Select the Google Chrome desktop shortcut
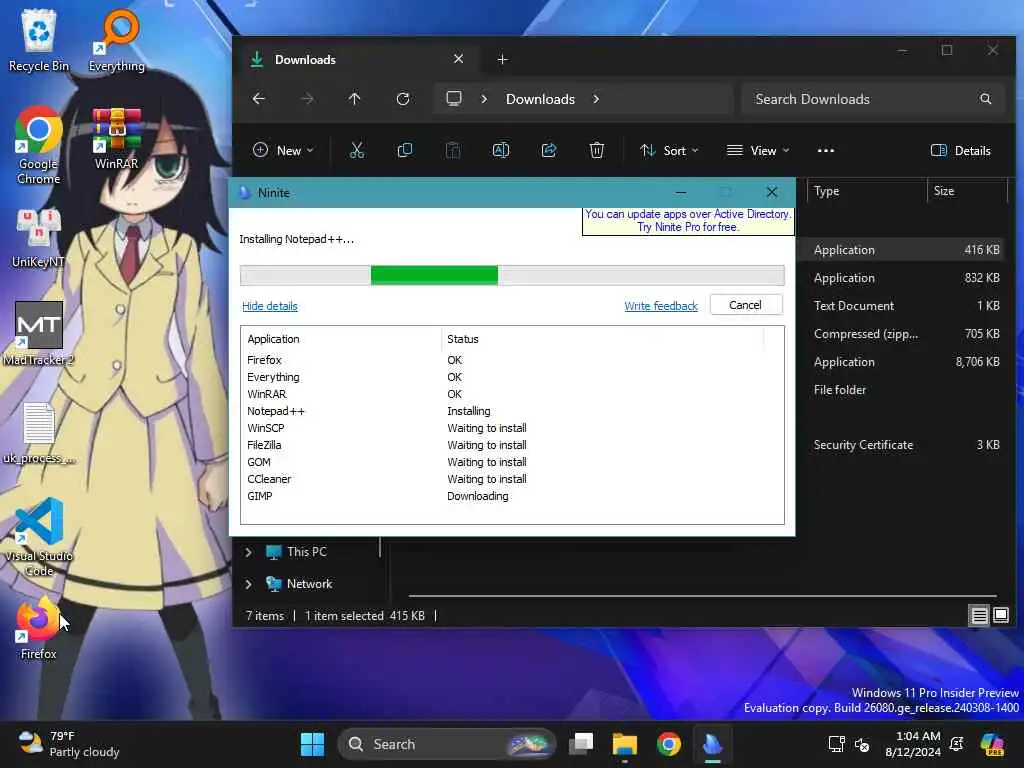This screenshot has height=768, width=1024. pos(39,145)
